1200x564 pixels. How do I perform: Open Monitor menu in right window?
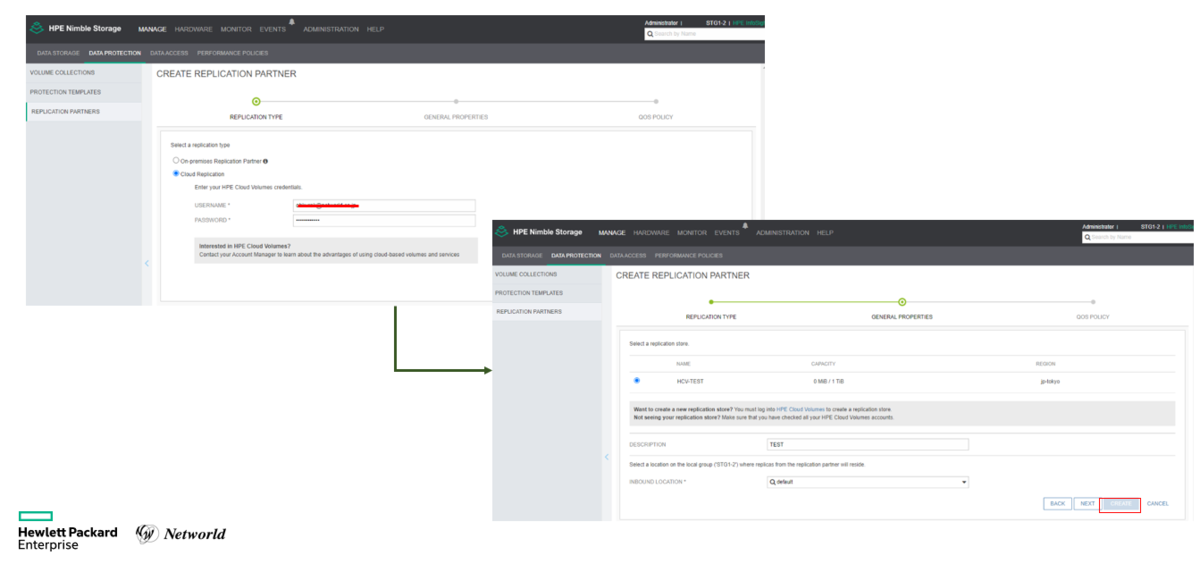[x=692, y=233]
